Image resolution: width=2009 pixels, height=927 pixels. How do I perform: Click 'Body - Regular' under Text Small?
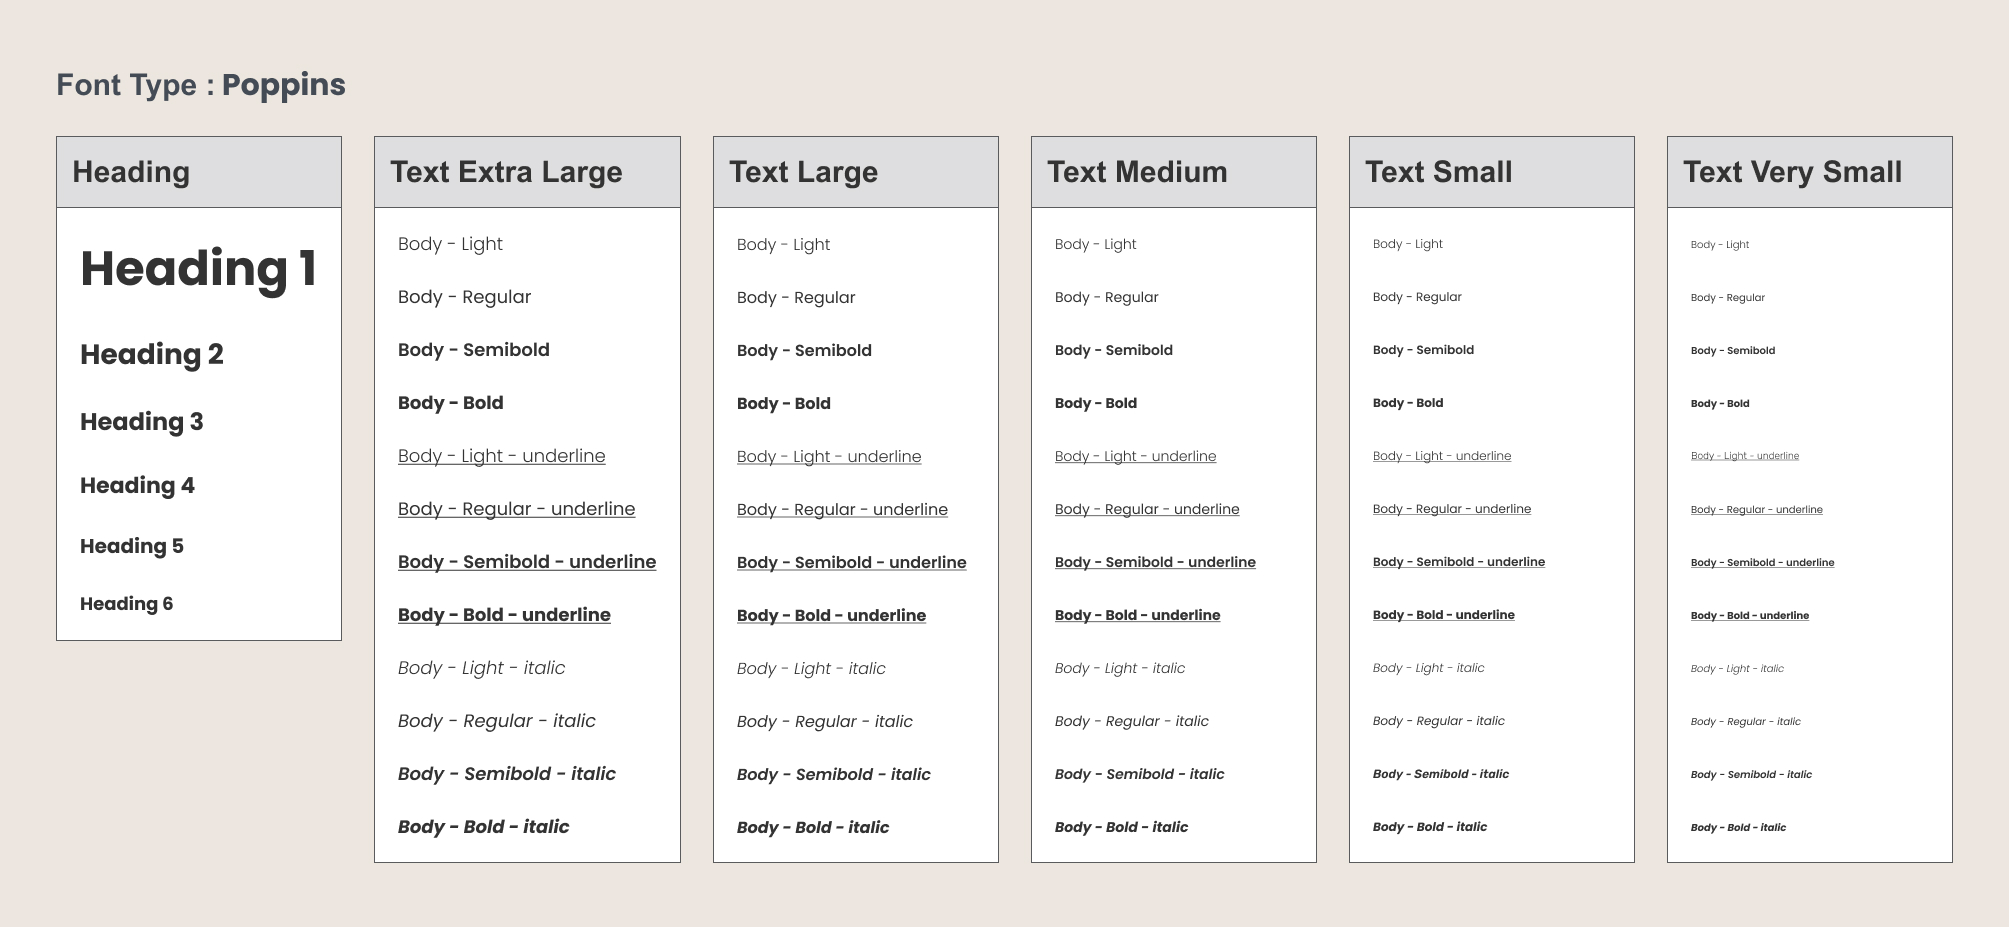[1417, 297]
